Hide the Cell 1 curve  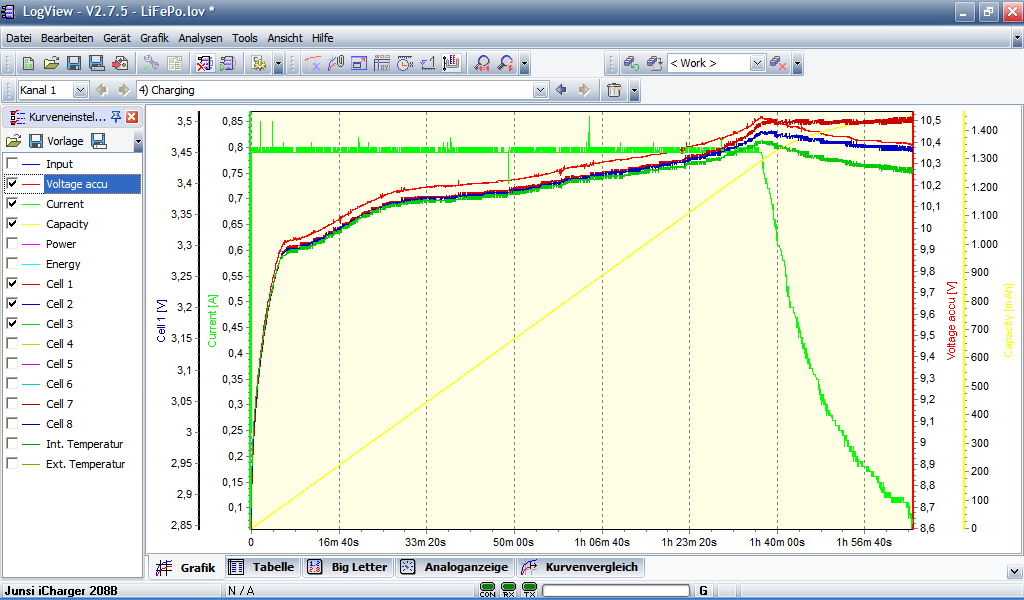click(12, 283)
